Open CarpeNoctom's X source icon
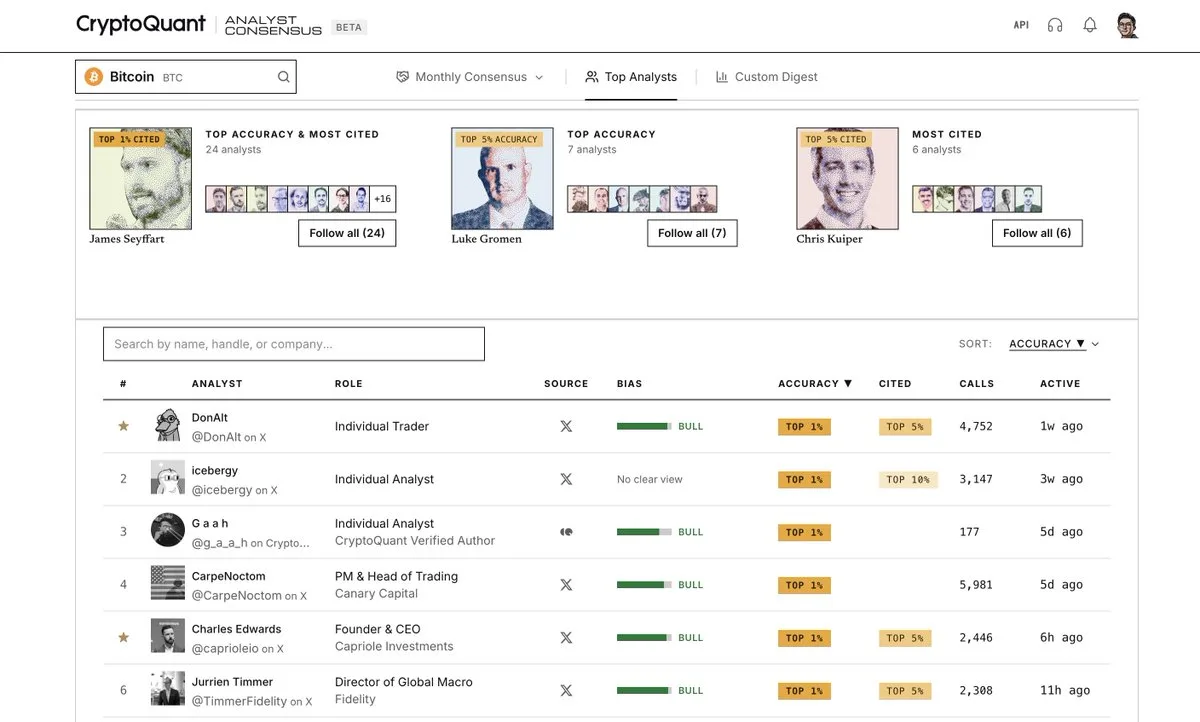Viewport: 1200px width, 722px height. coord(566,585)
